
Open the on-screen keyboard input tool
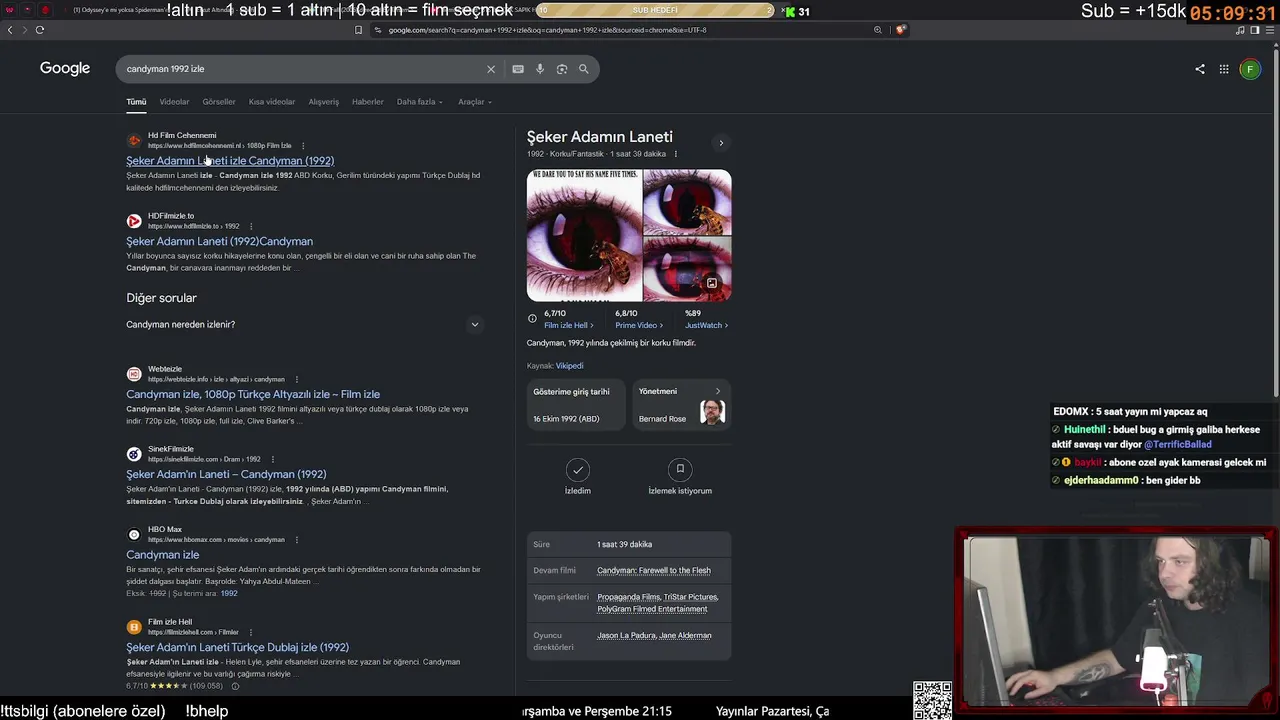[x=518, y=69]
